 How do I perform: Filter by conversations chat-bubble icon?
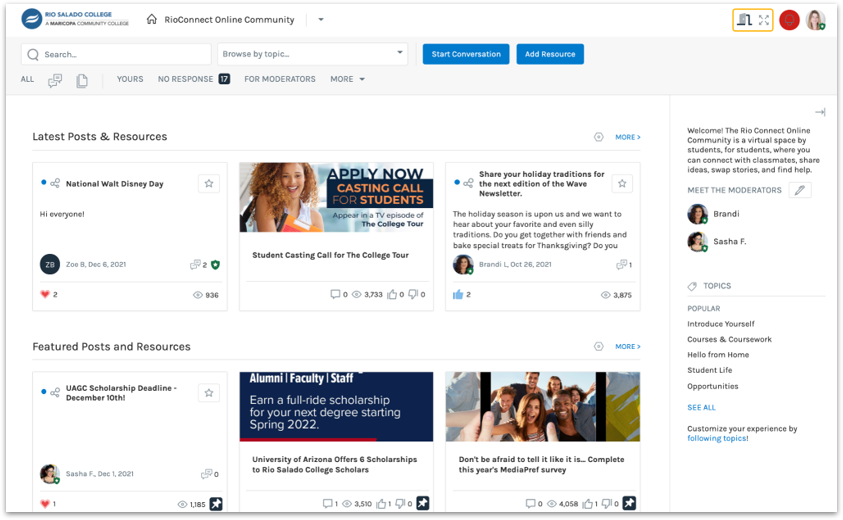55,81
